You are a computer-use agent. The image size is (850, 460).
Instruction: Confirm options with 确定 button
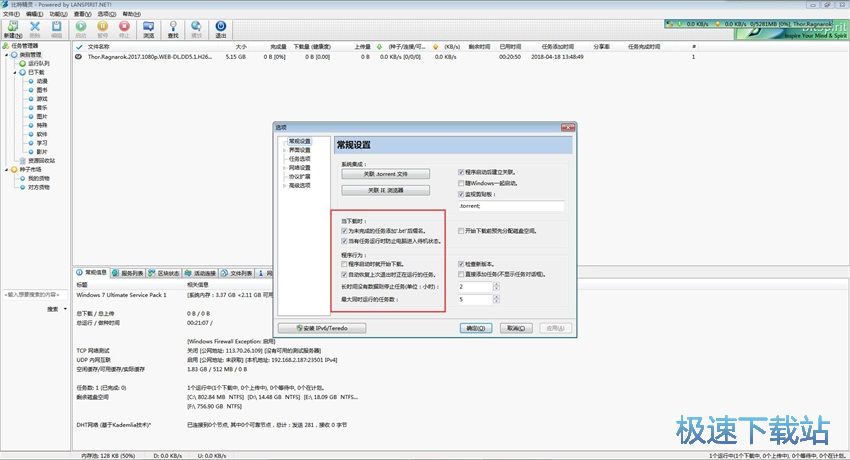476,328
